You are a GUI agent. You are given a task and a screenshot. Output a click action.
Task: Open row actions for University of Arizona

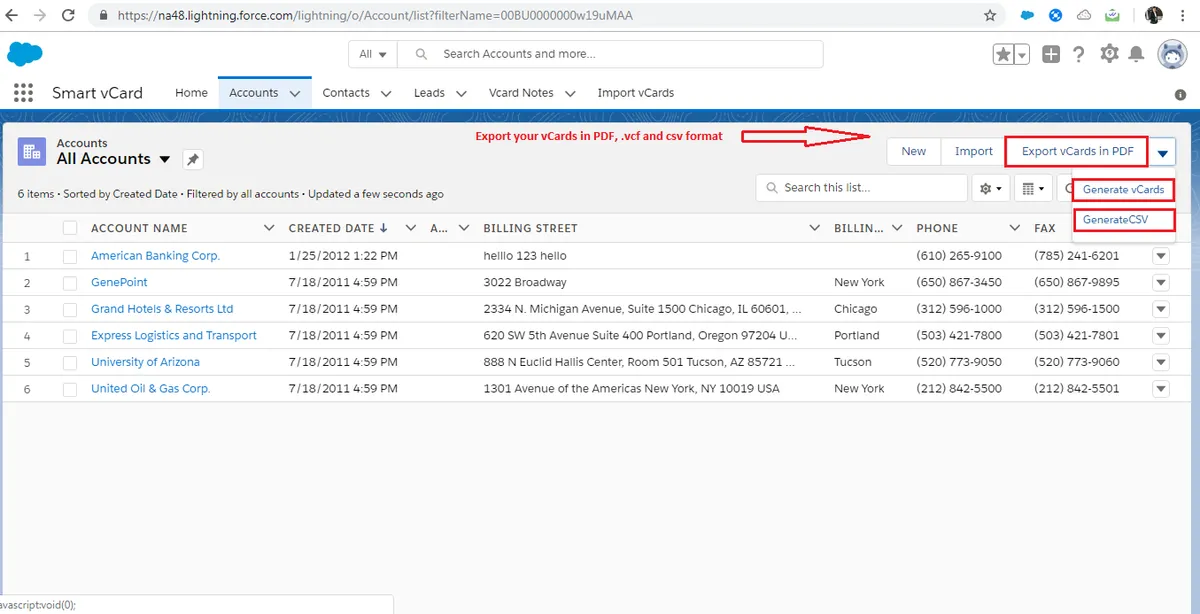[1160, 362]
